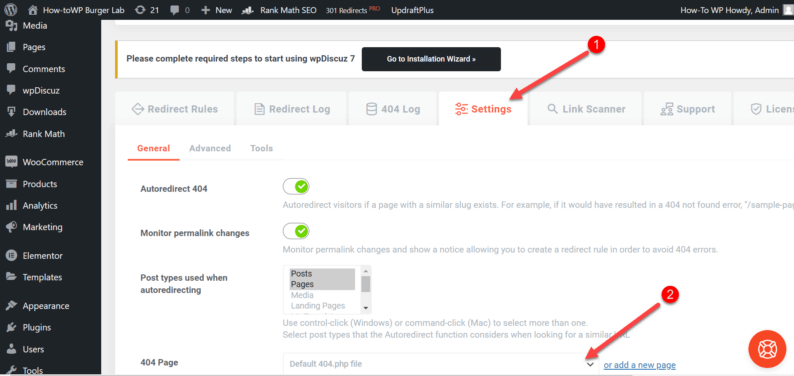Switch to the 404 Log tab
Image resolution: width=794 pixels, height=376 pixels.
pyautogui.click(x=393, y=109)
